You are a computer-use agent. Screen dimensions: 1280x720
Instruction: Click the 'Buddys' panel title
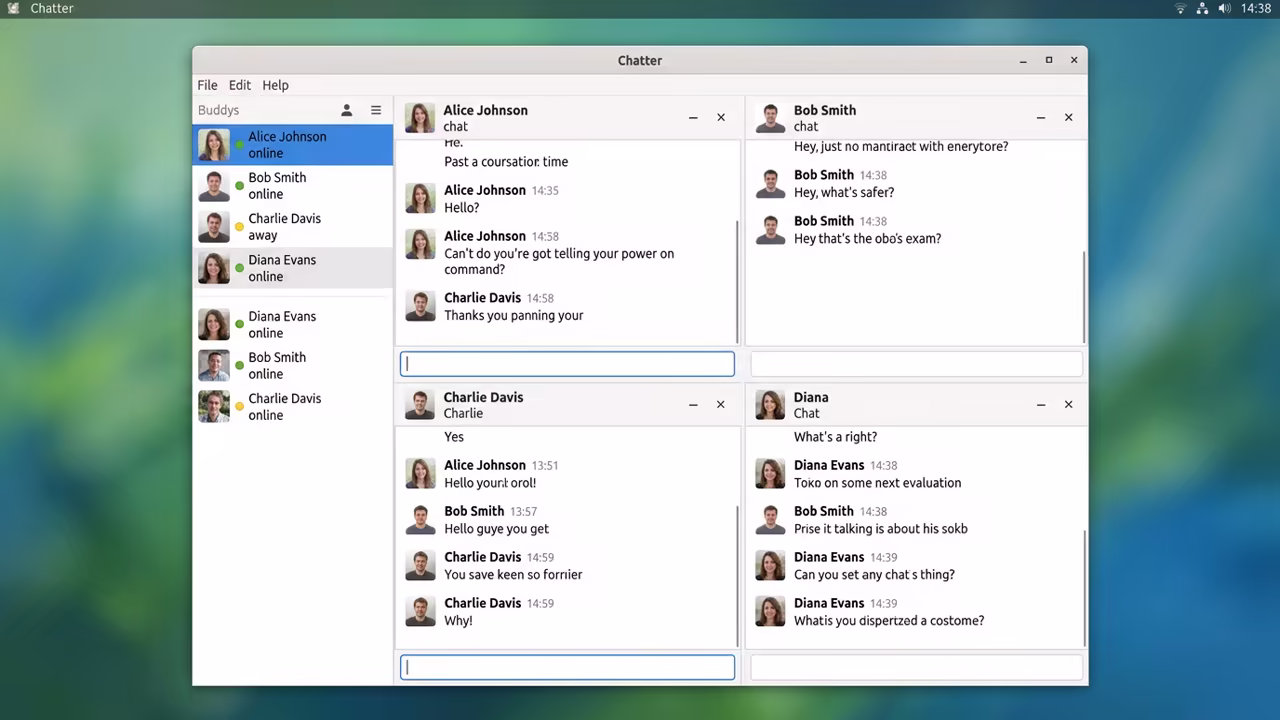click(x=218, y=110)
